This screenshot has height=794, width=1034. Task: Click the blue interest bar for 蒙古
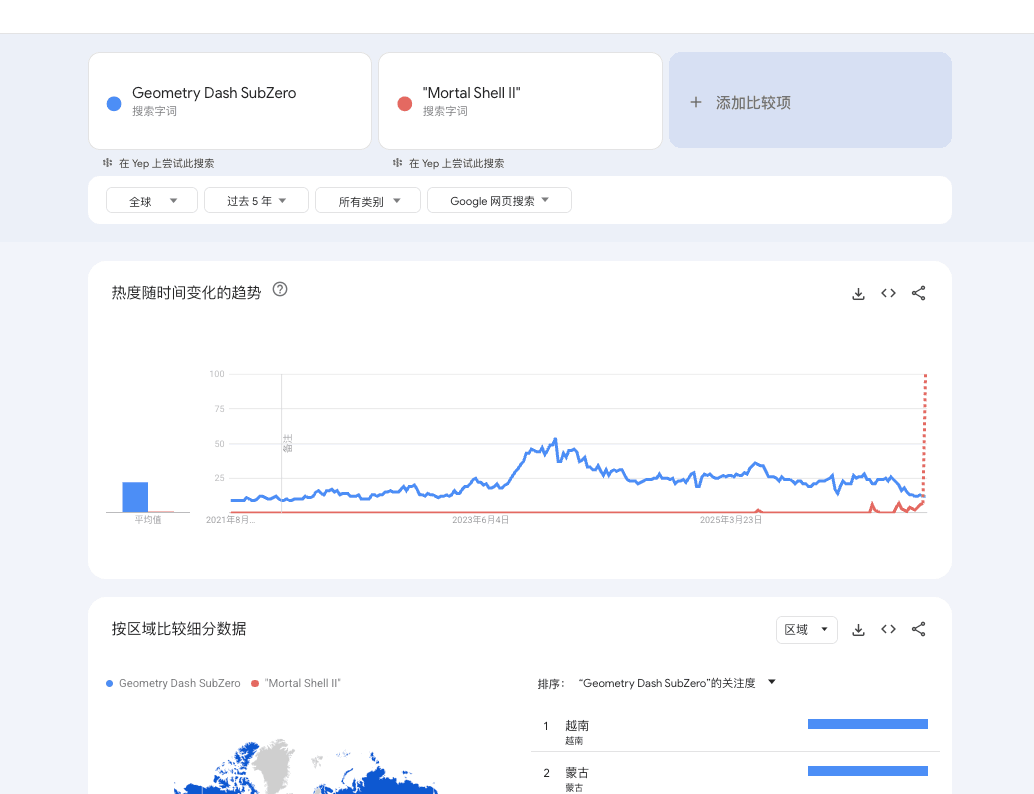pyautogui.click(x=868, y=771)
